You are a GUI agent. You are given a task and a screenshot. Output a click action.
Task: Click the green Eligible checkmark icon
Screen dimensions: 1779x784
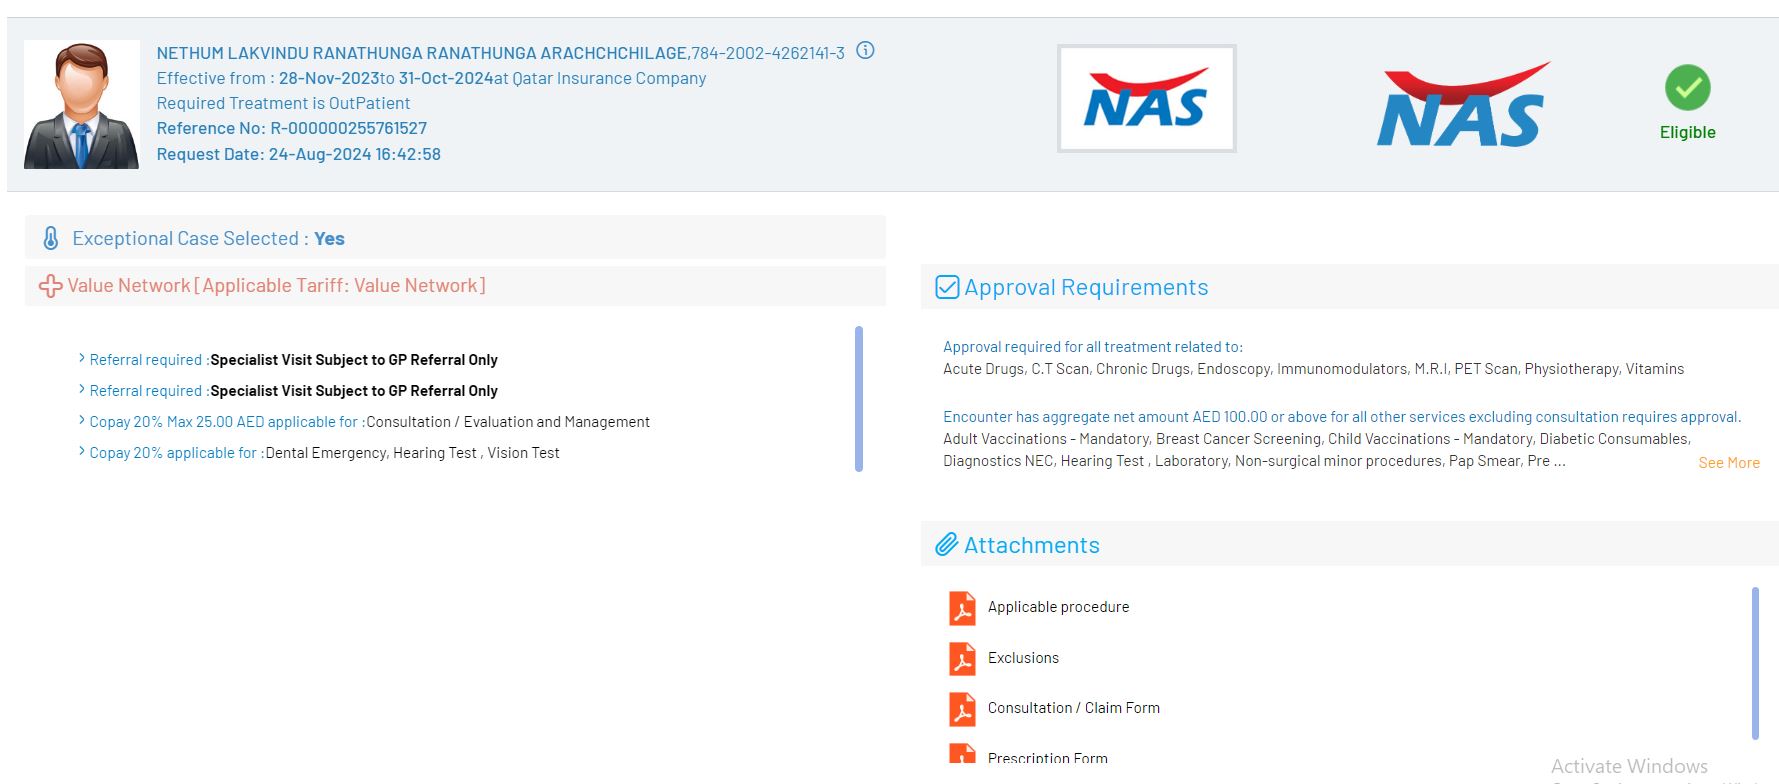point(1687,88)
